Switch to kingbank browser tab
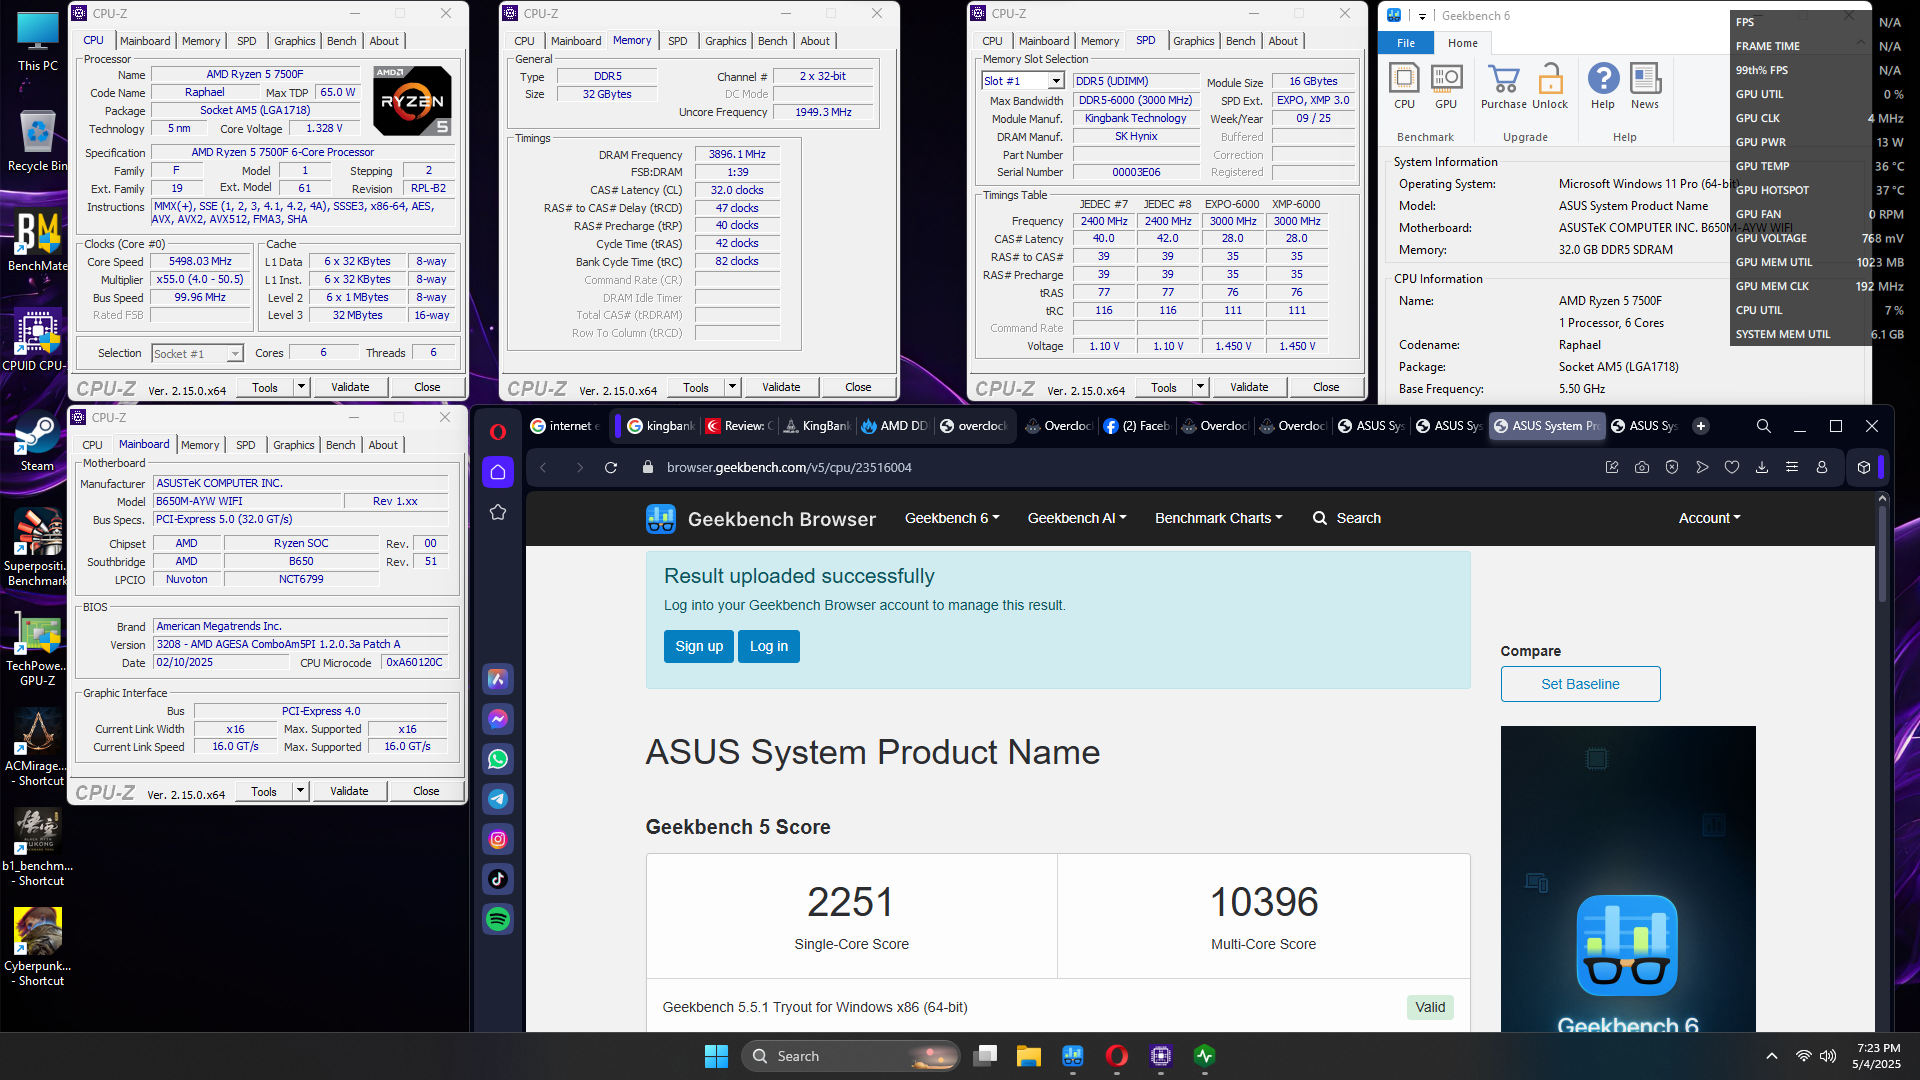 point(659,426)
